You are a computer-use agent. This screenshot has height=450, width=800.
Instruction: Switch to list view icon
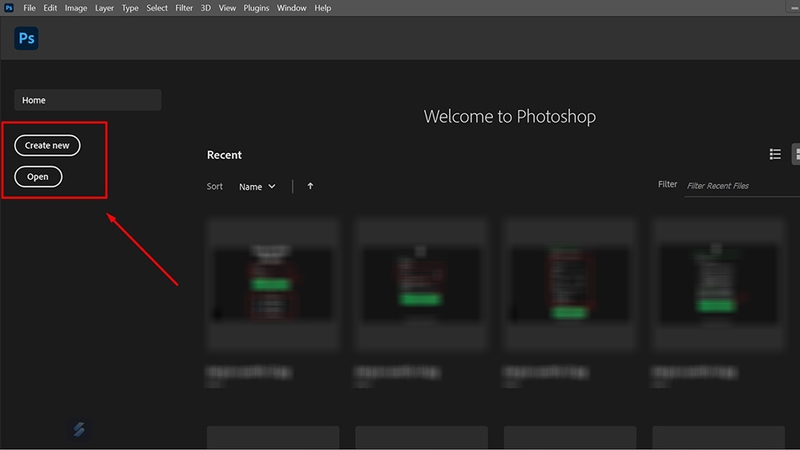[775, 154]
